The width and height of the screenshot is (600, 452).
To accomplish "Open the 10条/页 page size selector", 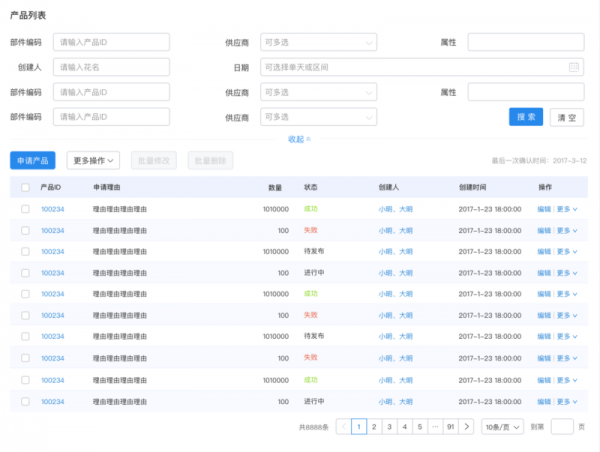I will [502, 426].
